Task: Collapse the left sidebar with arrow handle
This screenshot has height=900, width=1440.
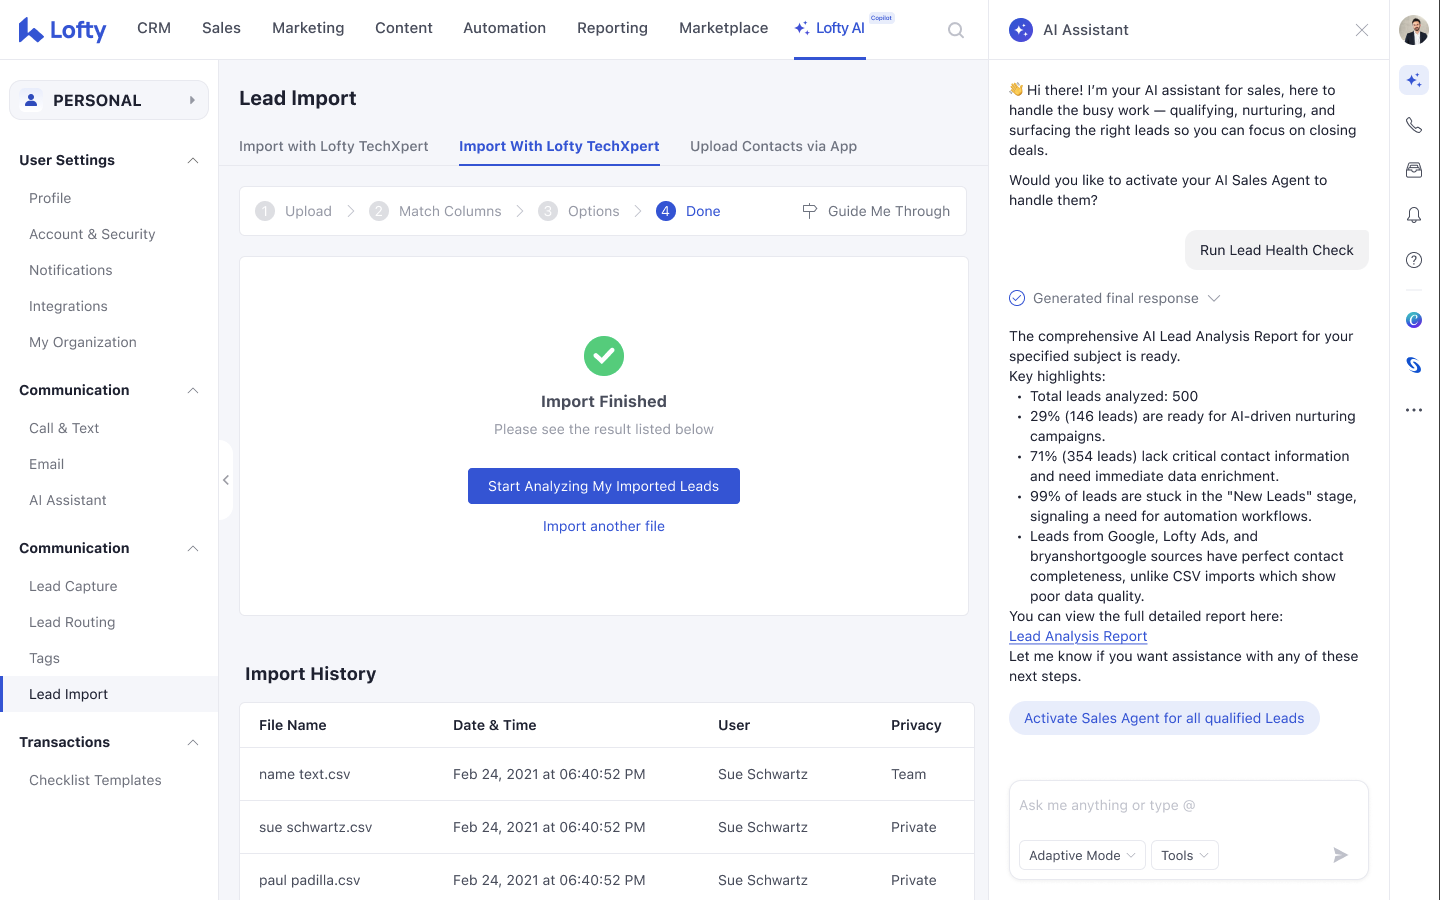Action: [226, 480]
